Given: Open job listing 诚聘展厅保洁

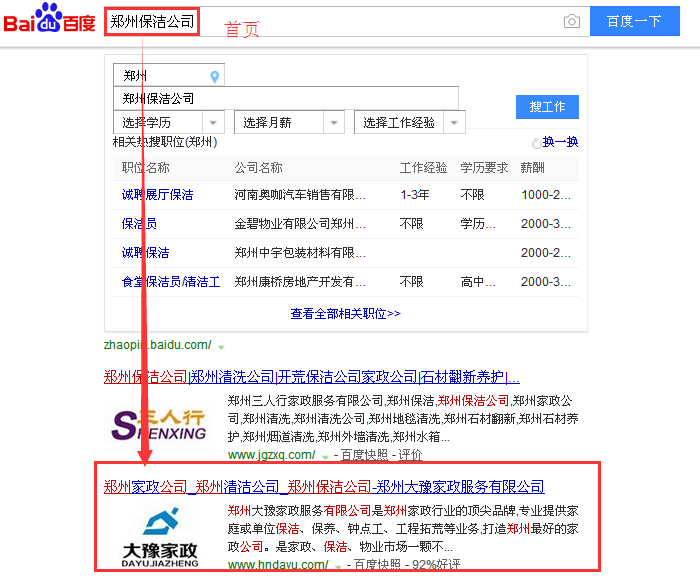Looking at the screenshot, I should tap(158, 195).
